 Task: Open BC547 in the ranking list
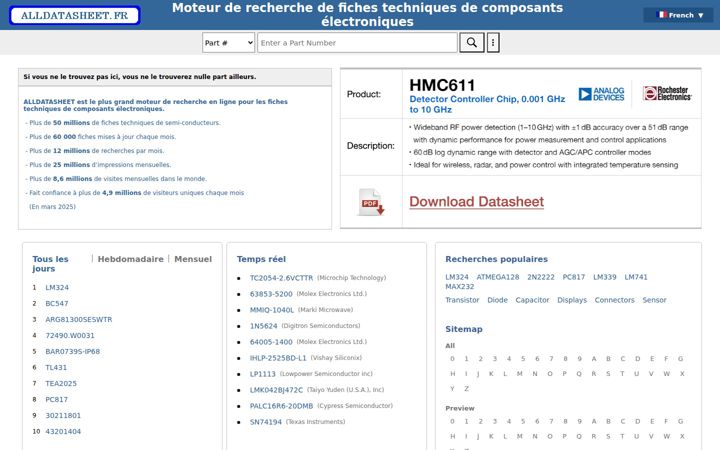point(56,304)
